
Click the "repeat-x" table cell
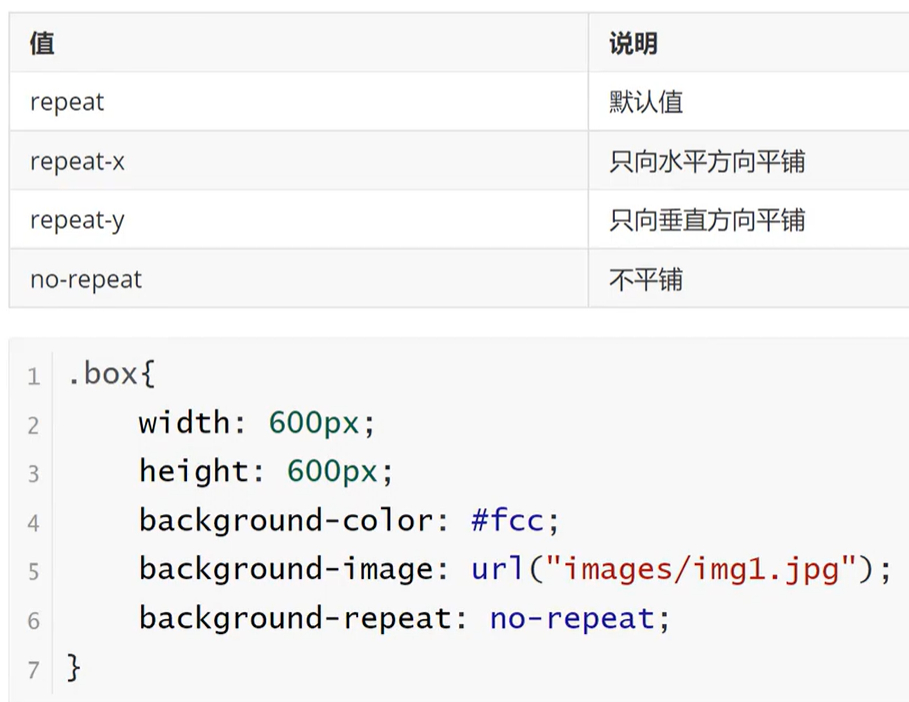click(x=77, y=161)
